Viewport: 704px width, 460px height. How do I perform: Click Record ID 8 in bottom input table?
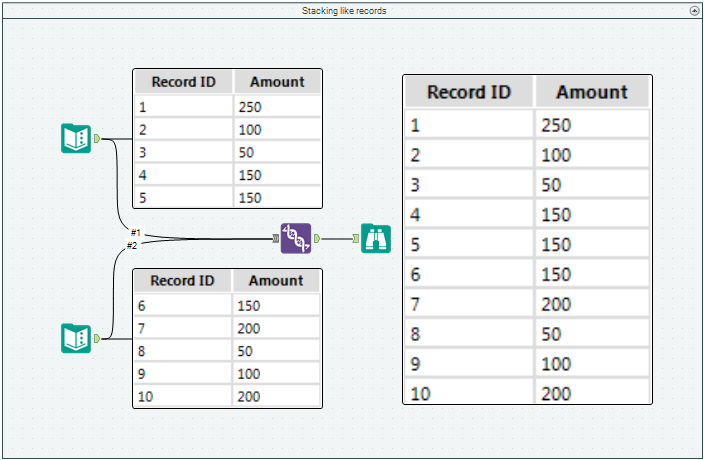[141, 351]
